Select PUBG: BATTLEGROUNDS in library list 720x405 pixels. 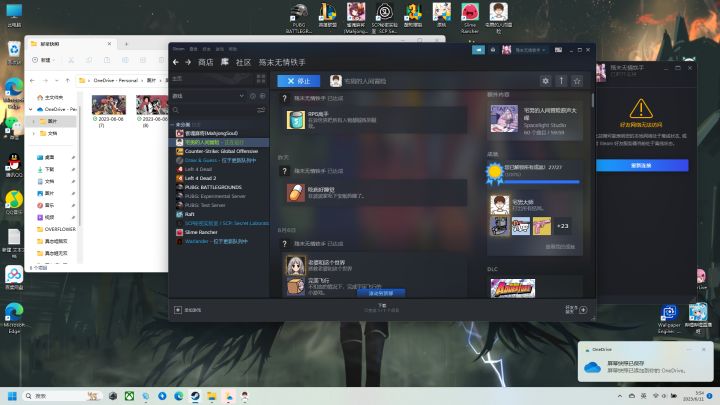[x=213, y=187]
